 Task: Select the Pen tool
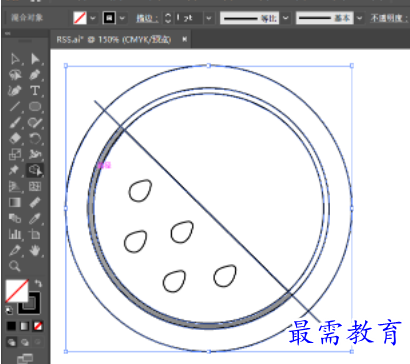click(35, 75)
